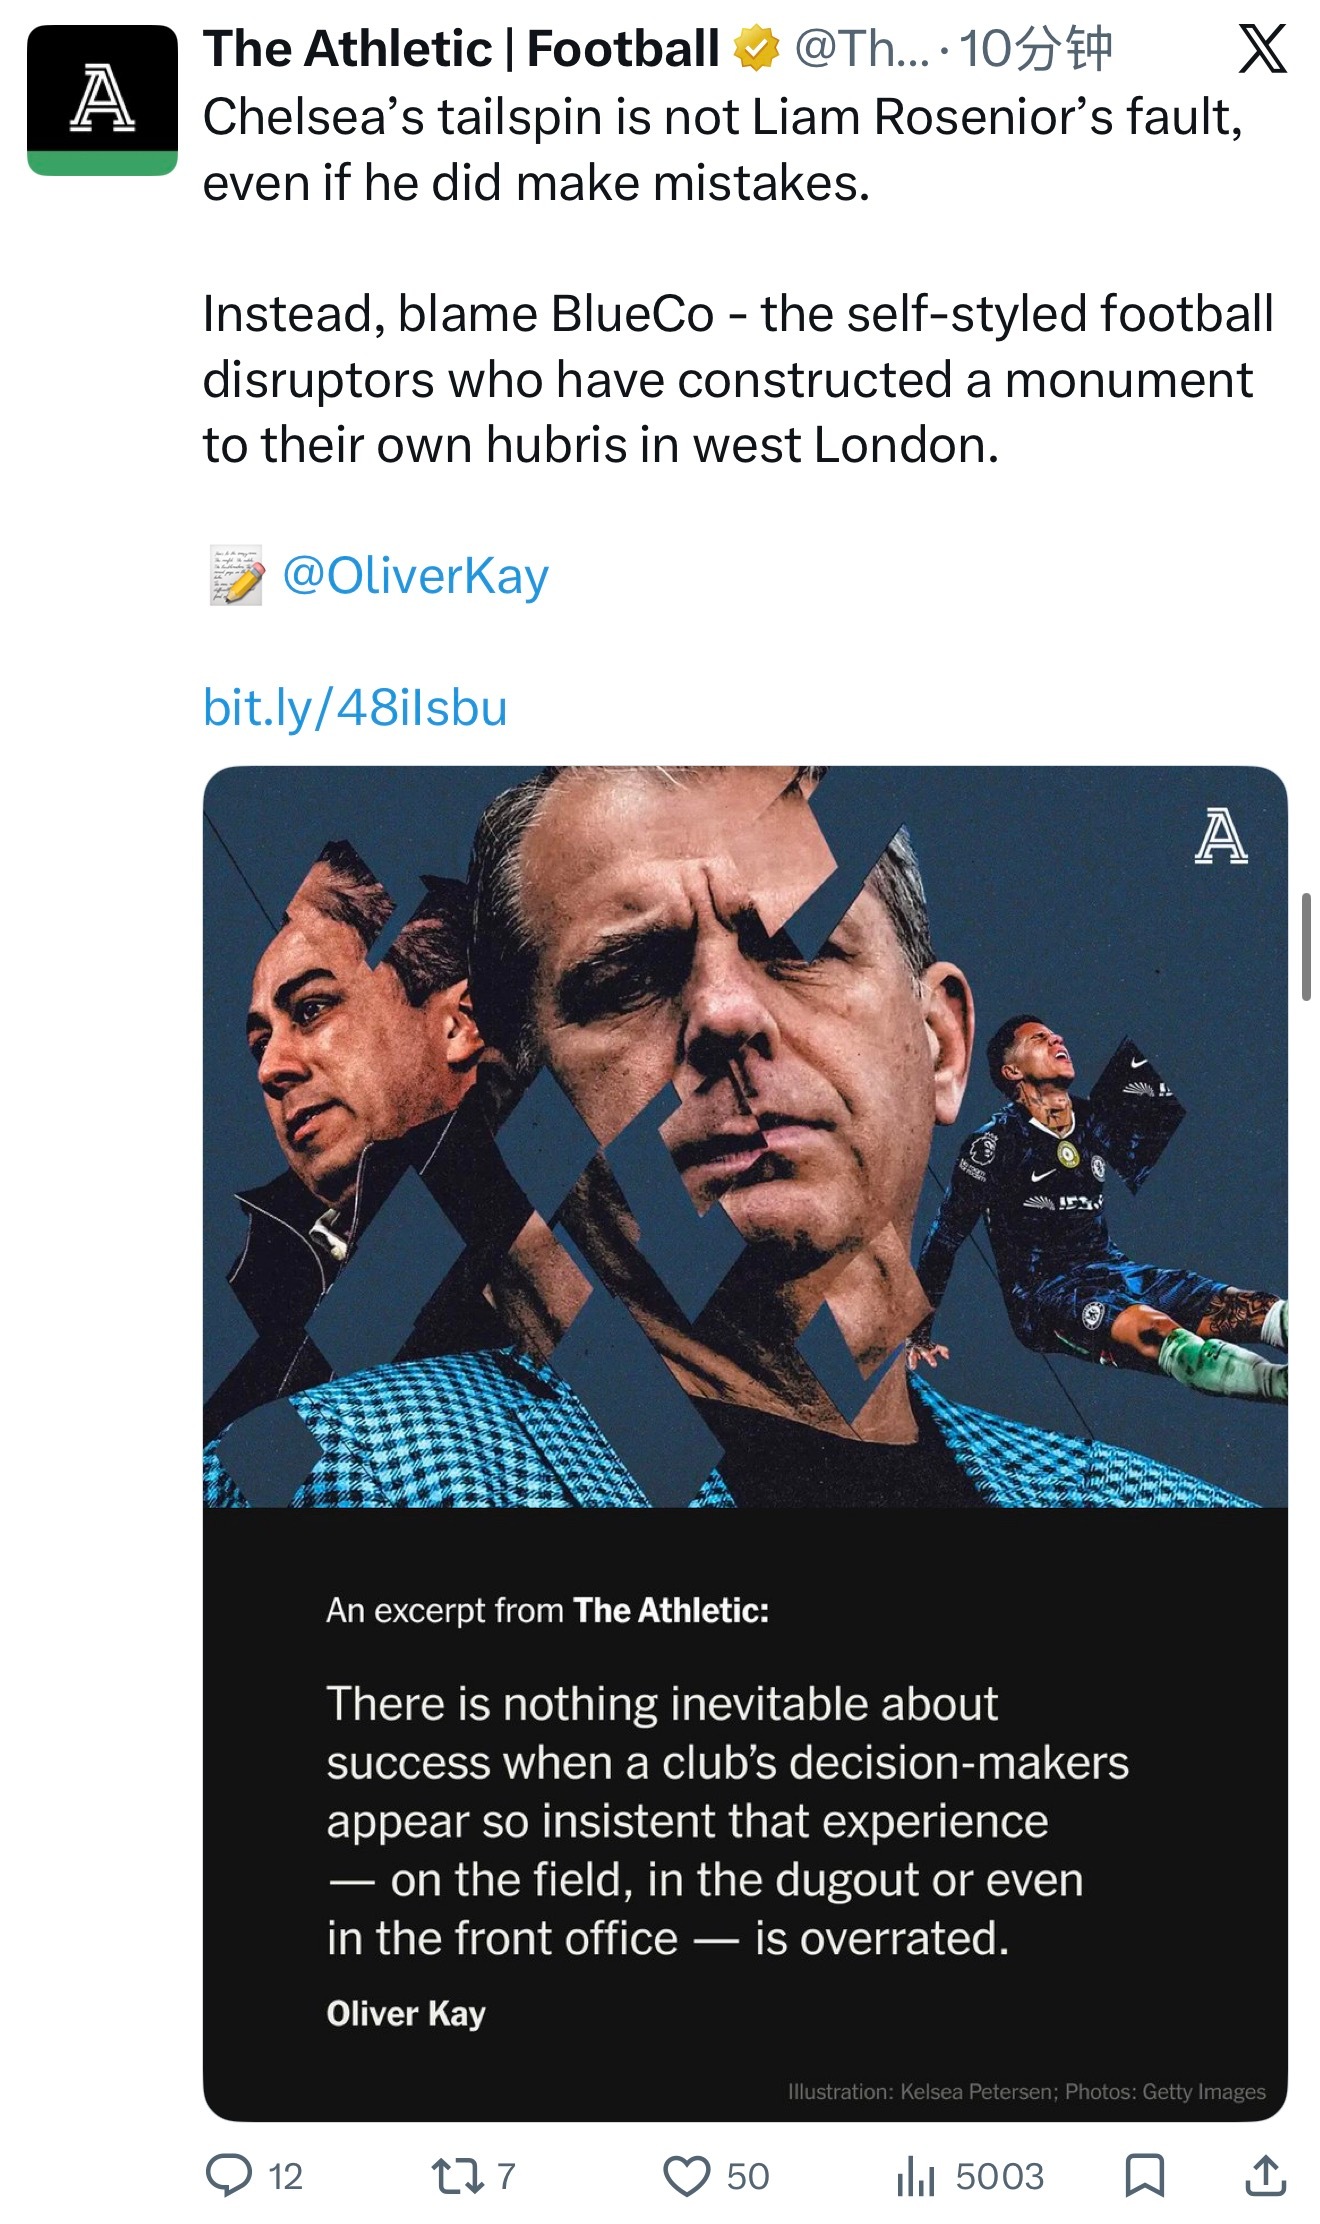Click The Athletic | Football account name
The width and height of the screenshot is (1320, 2224).
[461, 49]
